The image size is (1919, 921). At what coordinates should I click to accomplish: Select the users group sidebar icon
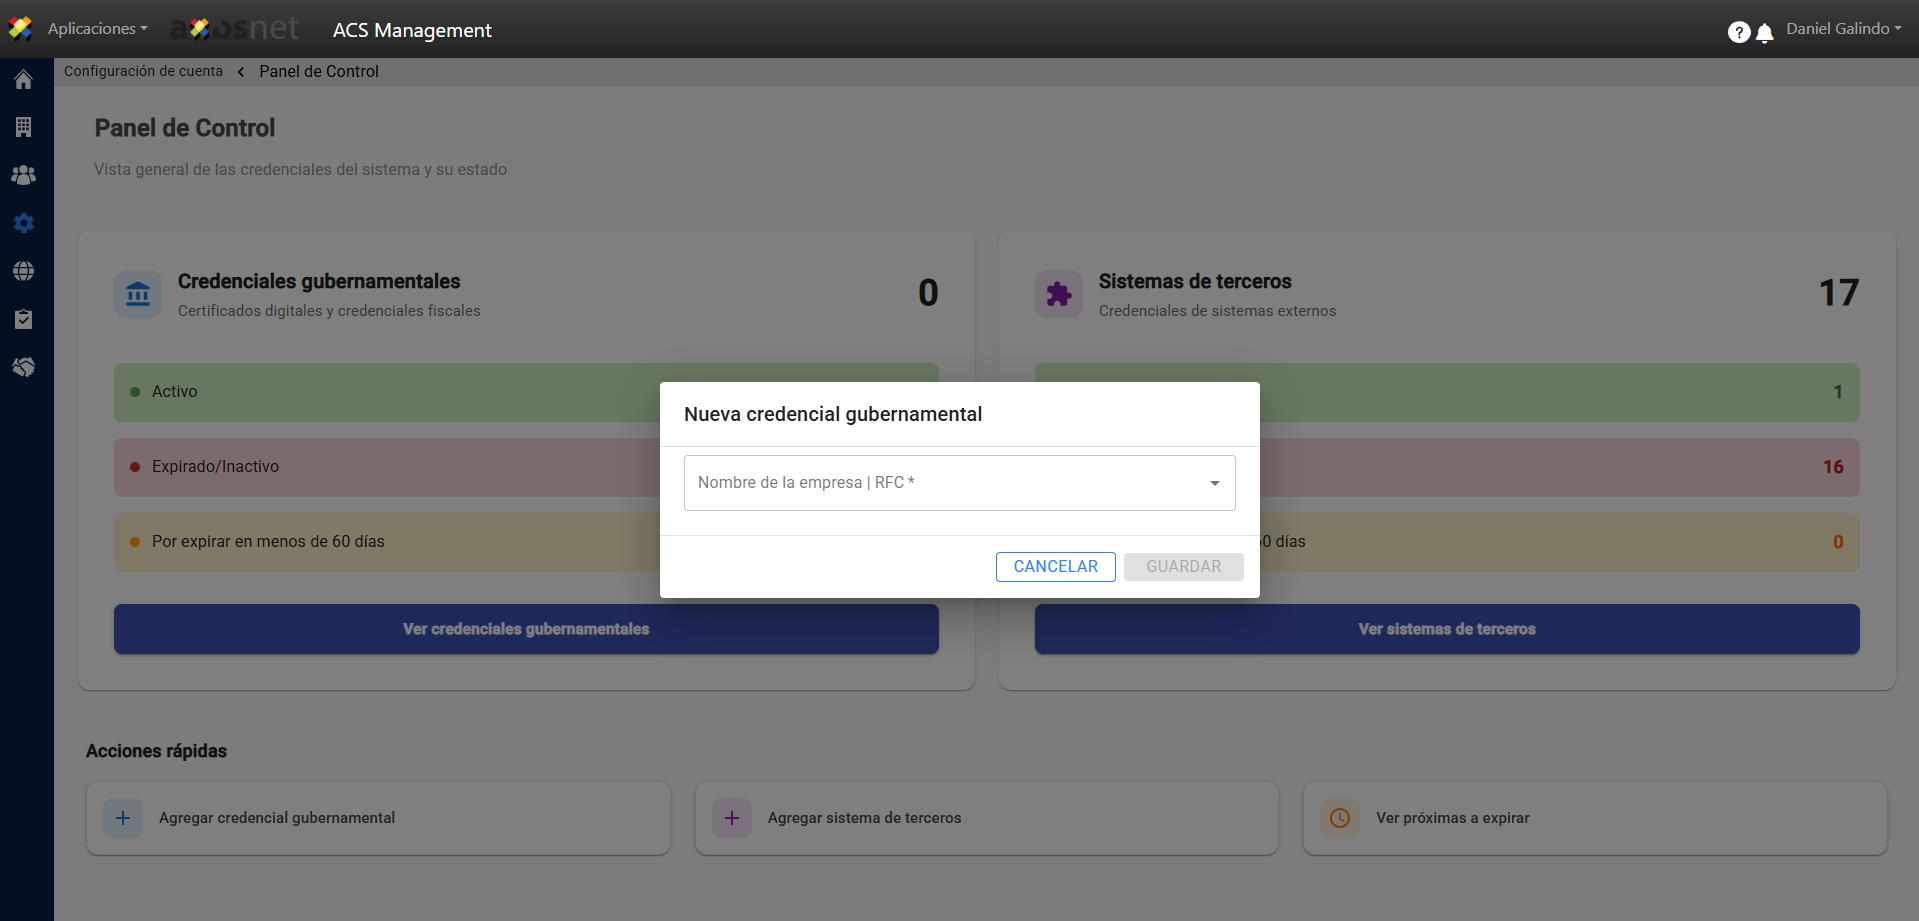coord(24,175)
